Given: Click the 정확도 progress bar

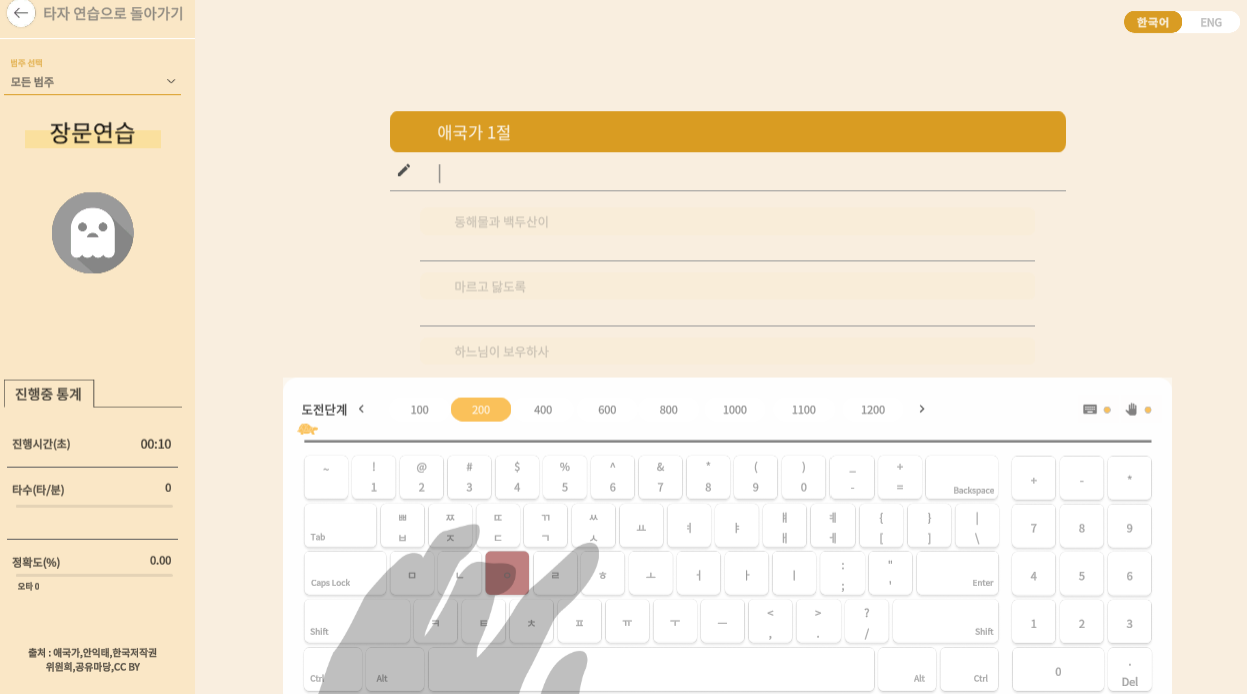Looking at the screenshot, I should pos(94,575).
